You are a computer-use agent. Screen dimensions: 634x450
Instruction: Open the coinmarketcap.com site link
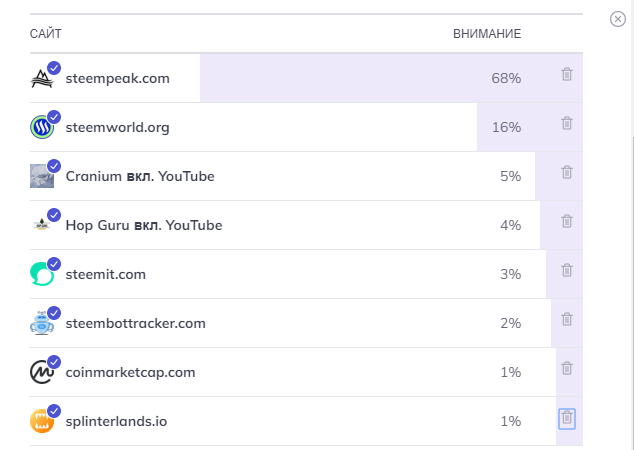130,372
